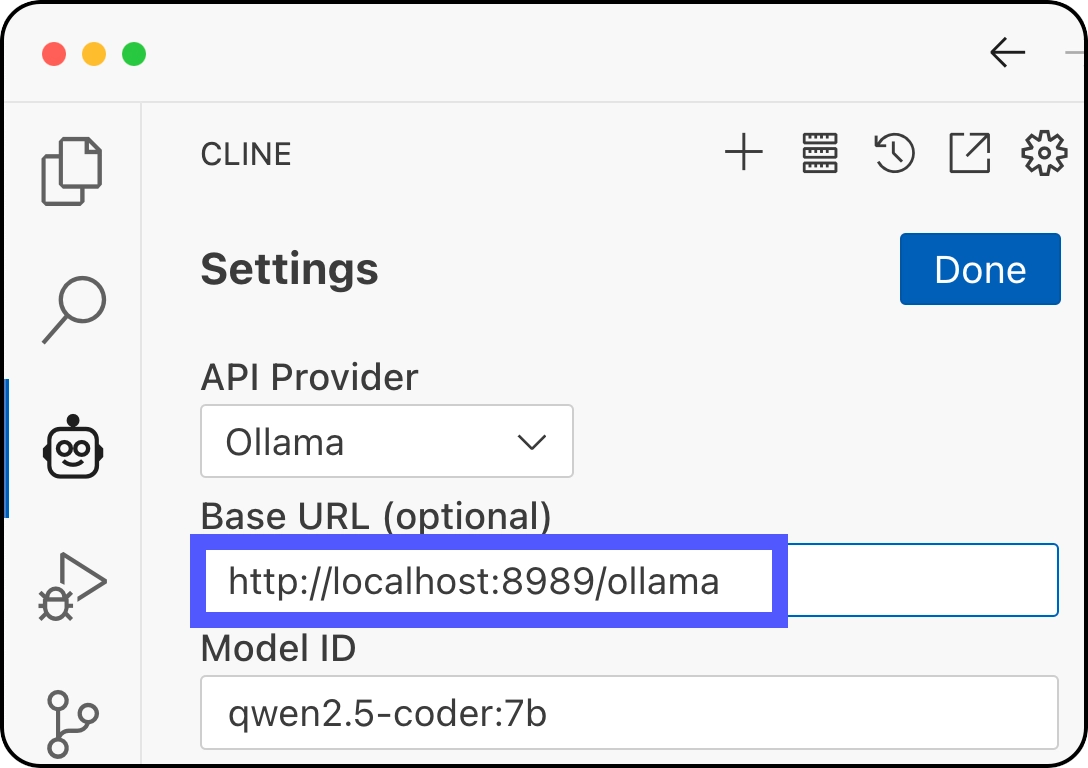Show Cline task history clock icon
The image size is (1088, 768).
click(x=894, y=153)
